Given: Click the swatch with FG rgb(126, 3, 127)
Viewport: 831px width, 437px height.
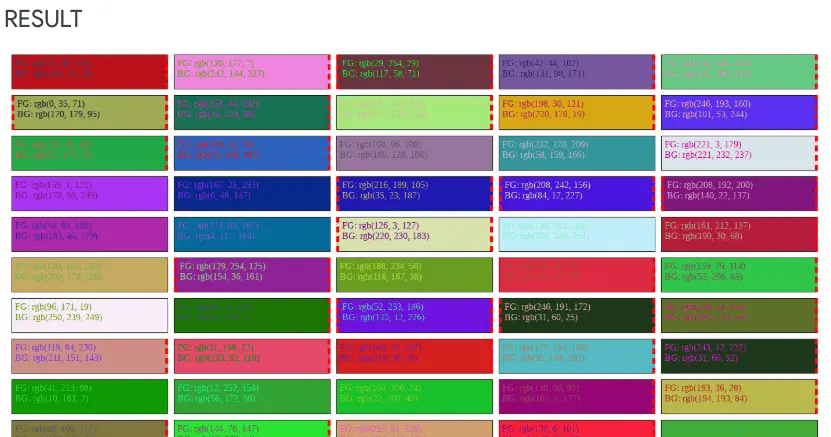Looking at the screenshot, I should [414, 234].
